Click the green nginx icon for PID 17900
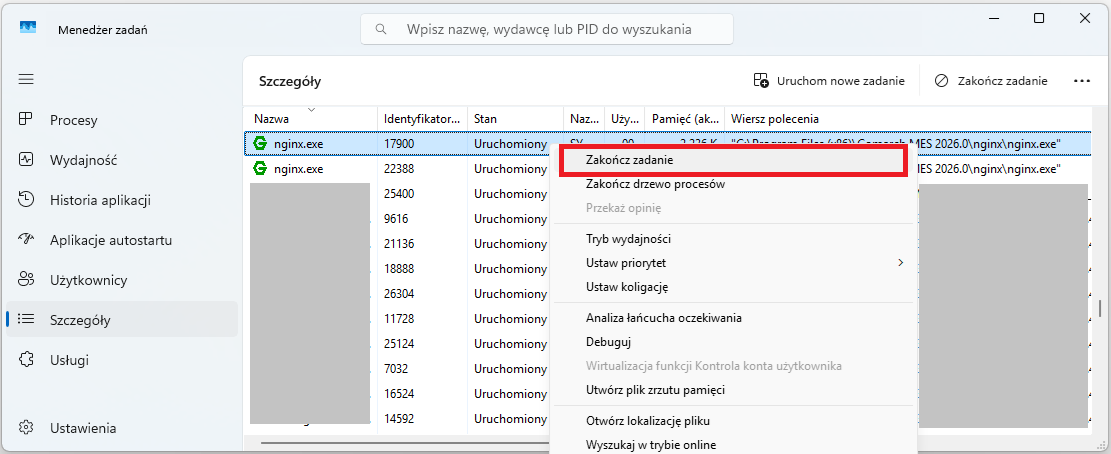 point(260,144)
